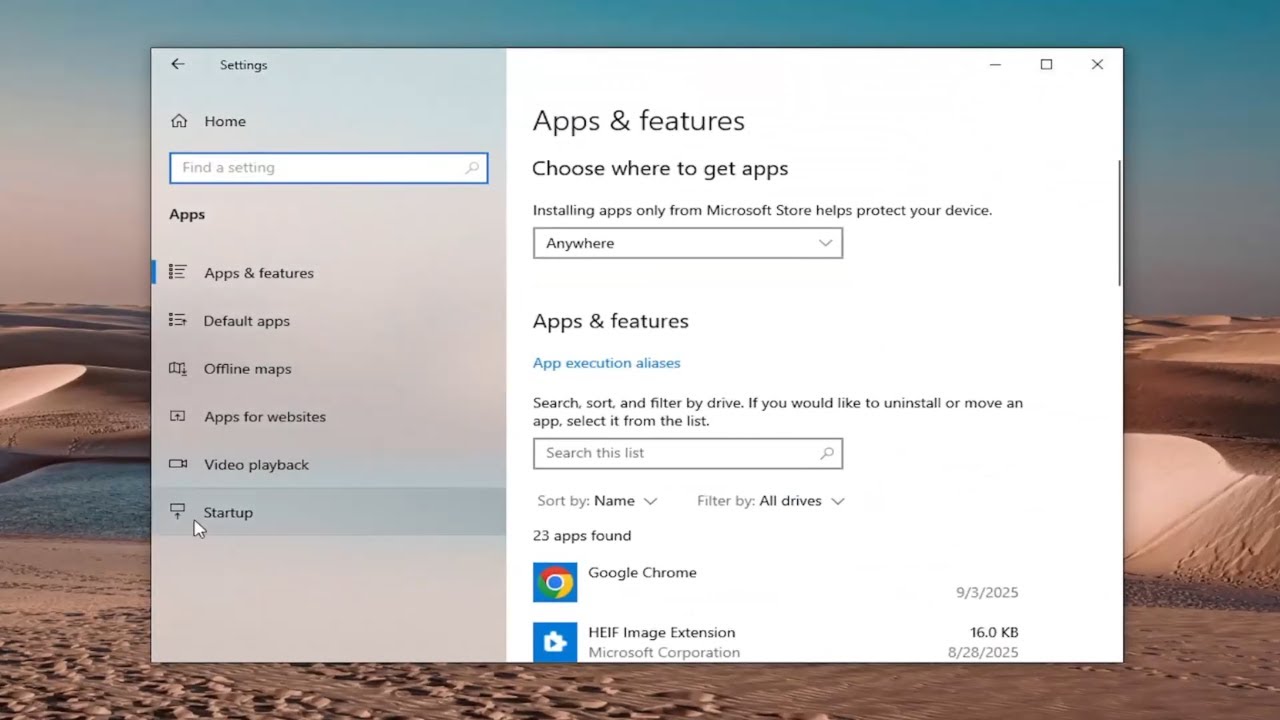This screenshot has width=1280, height=720.
Task: Select the Google Chrome app icon
Action: click(x=555, y=582)
